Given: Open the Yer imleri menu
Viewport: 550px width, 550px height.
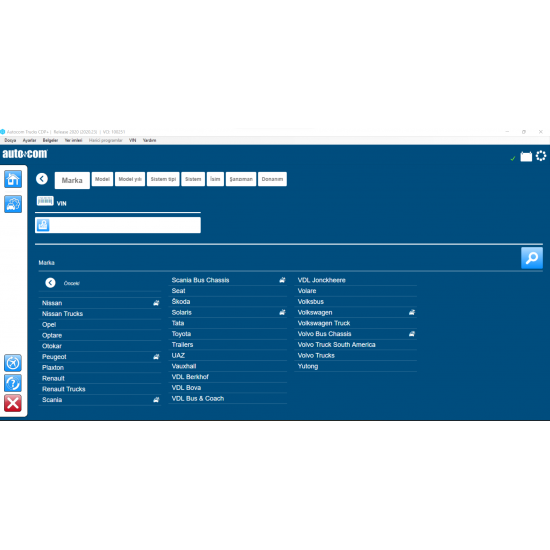Looking at the screenshot, I should click(x=73, y=140).
